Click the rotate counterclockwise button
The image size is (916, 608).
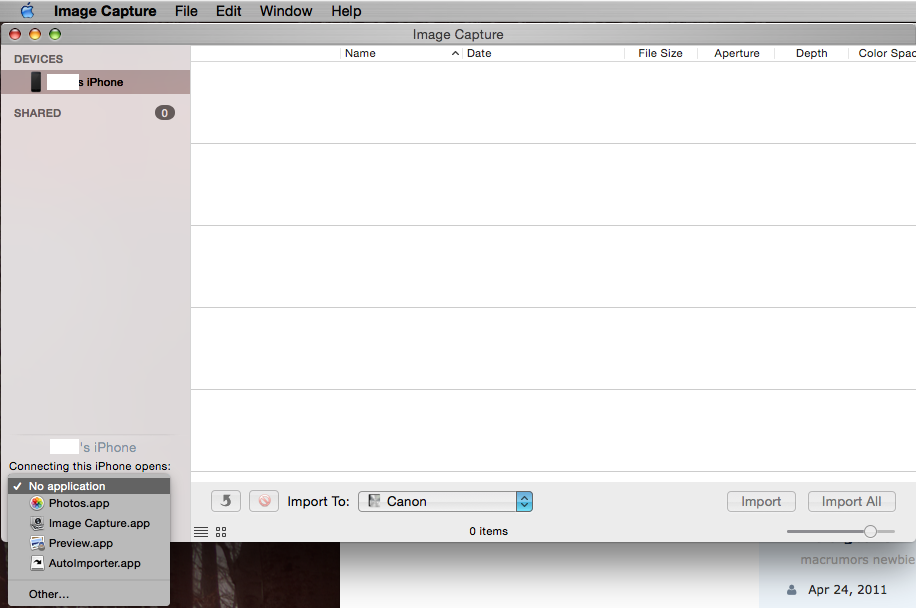226,501
